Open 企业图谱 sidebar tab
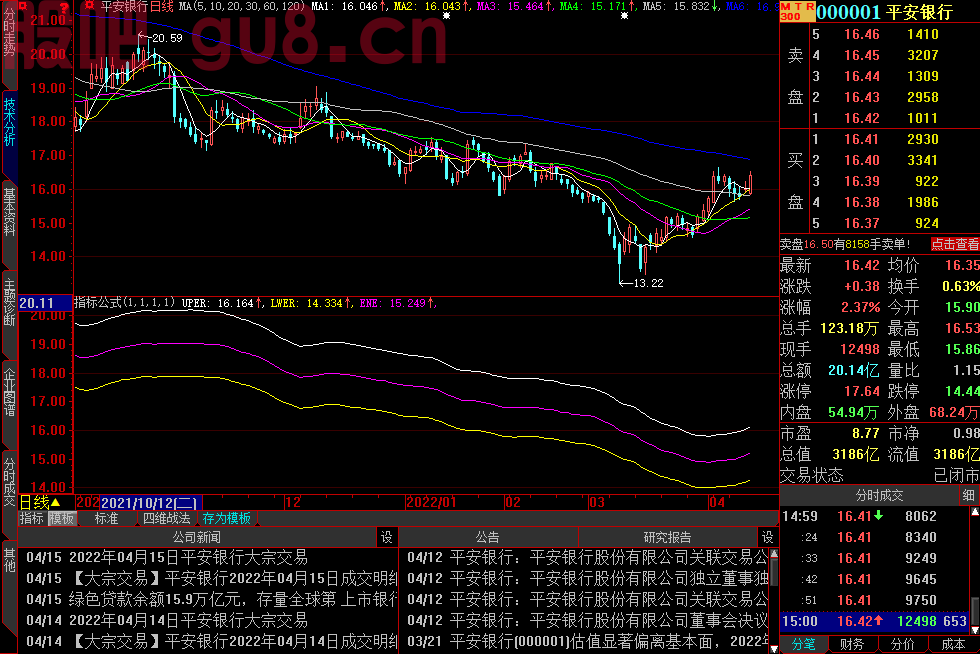The image size is (980, 654). (9, 393)
